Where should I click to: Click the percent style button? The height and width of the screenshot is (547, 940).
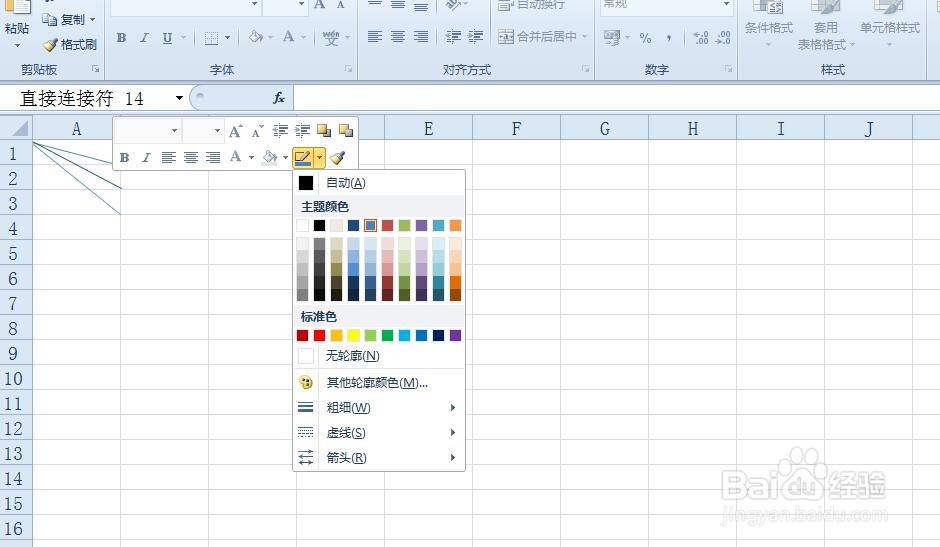point(645,38)
